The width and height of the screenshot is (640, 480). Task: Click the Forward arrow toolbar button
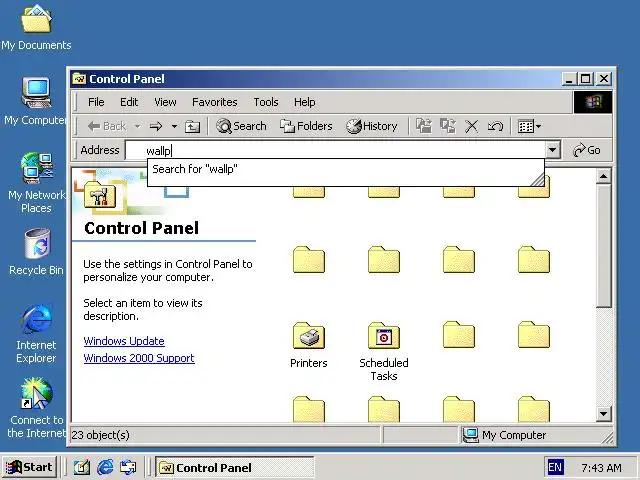coord(156,126)
